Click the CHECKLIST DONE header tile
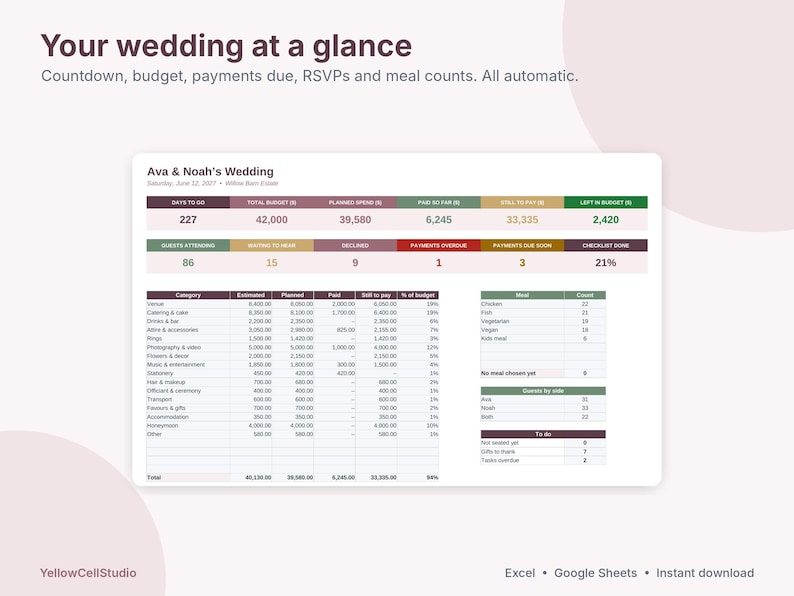Image resolution: width=794 pixels, height=596 pixels. coord(606,246)
